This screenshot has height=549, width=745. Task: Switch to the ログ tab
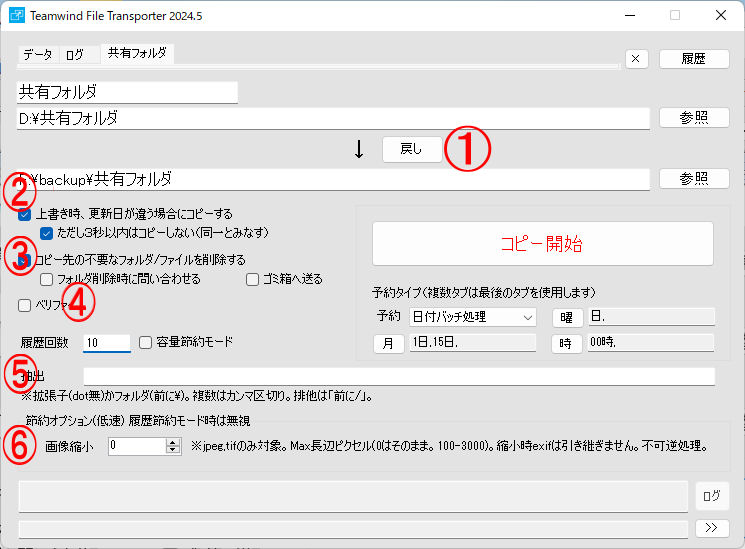pyautogui.click(x=75, y=55)
